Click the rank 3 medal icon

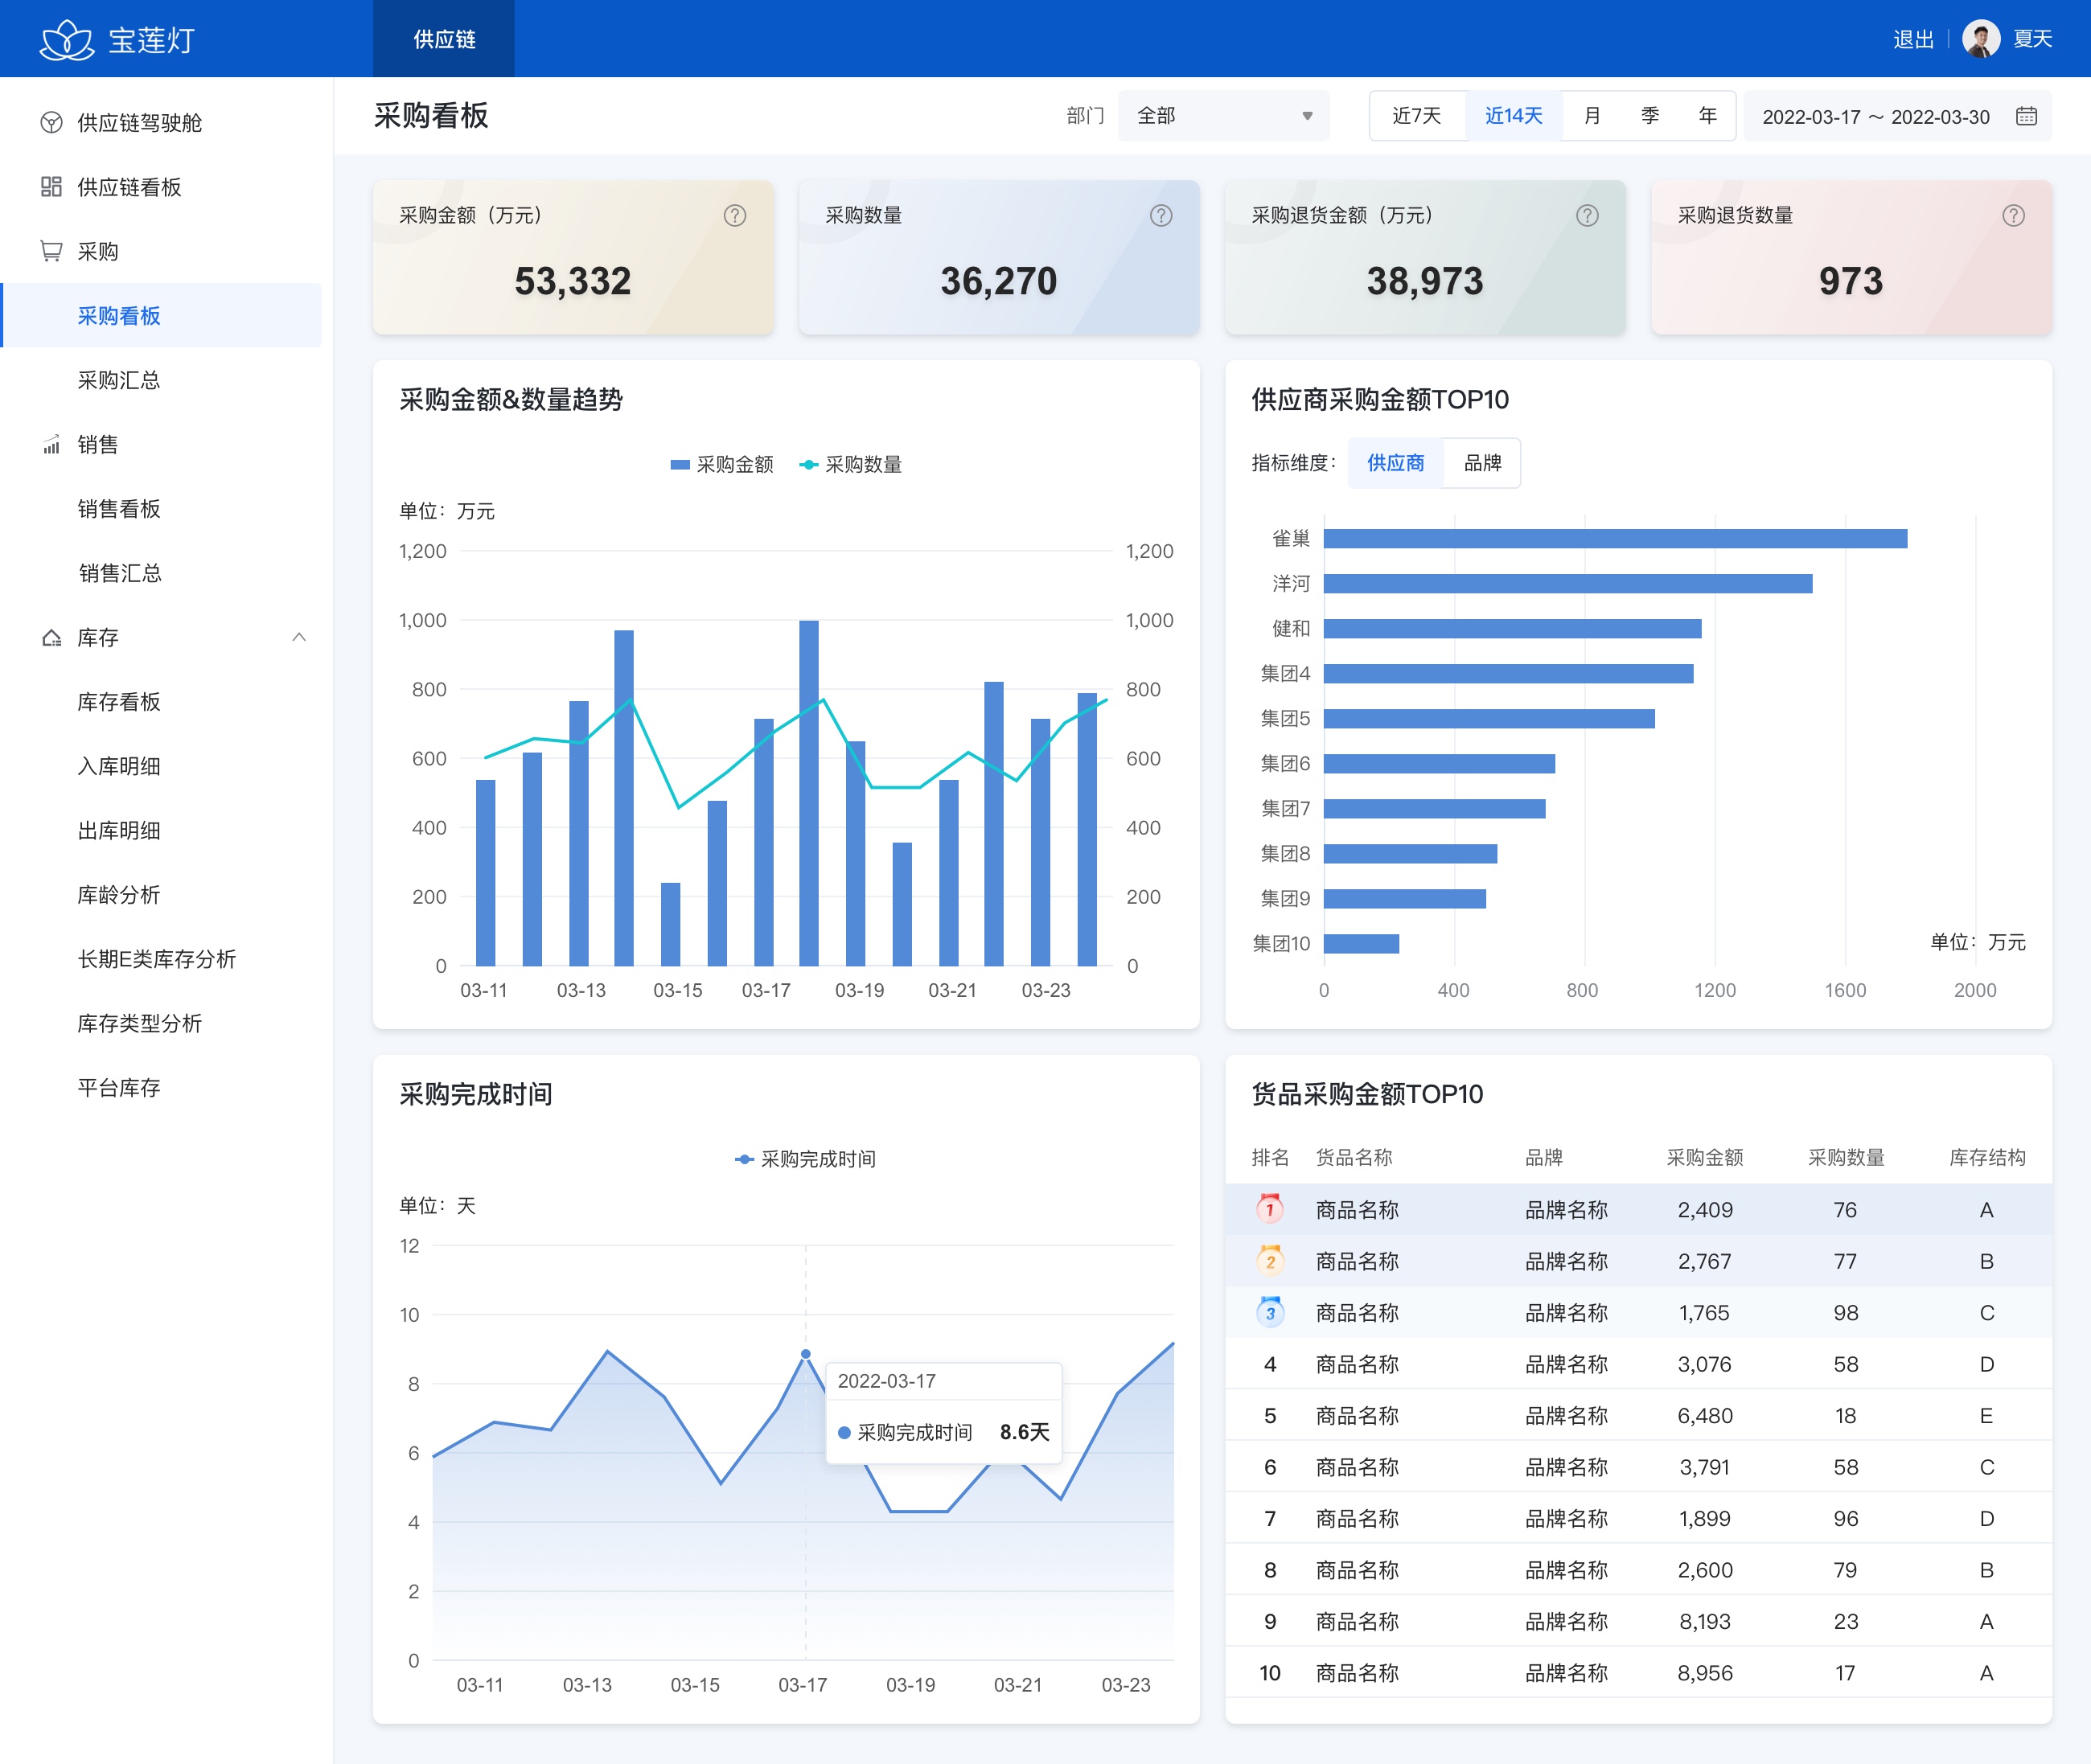1270,1311
